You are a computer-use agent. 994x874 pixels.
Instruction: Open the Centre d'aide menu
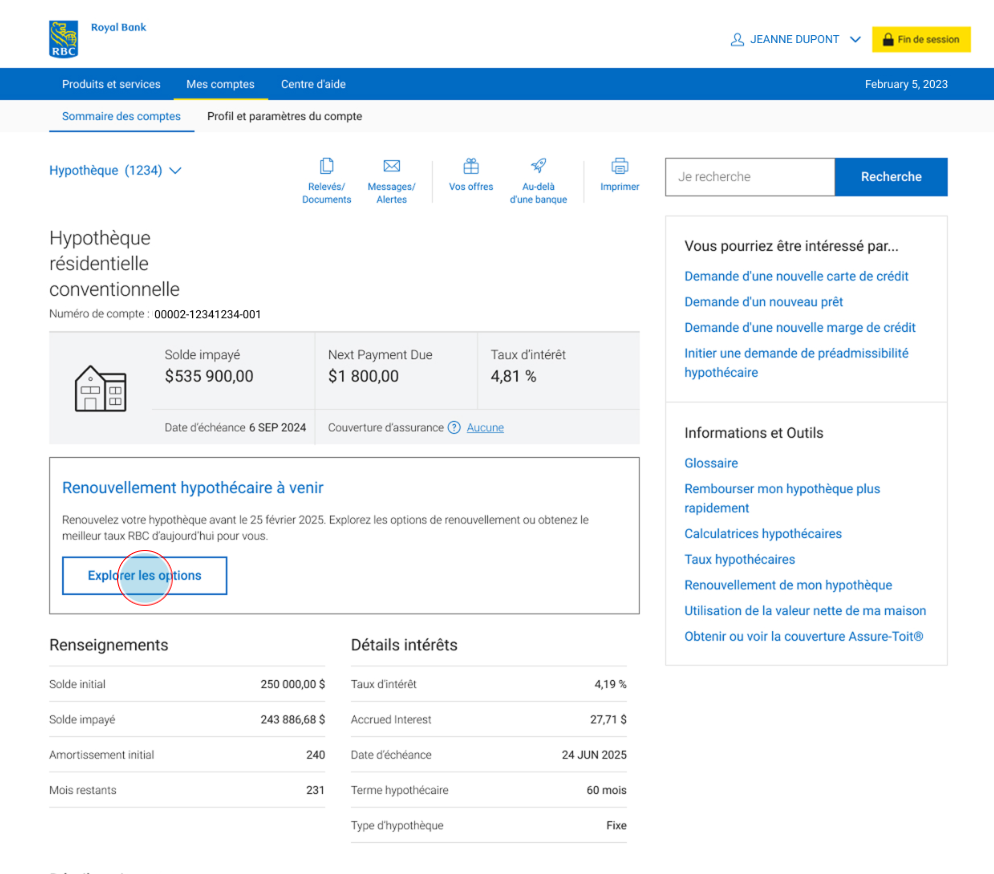pos(313,84)
